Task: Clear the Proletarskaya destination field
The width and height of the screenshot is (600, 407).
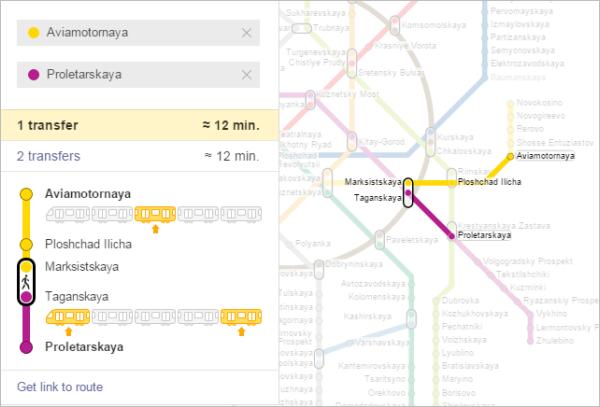Action: coord(246,75)
